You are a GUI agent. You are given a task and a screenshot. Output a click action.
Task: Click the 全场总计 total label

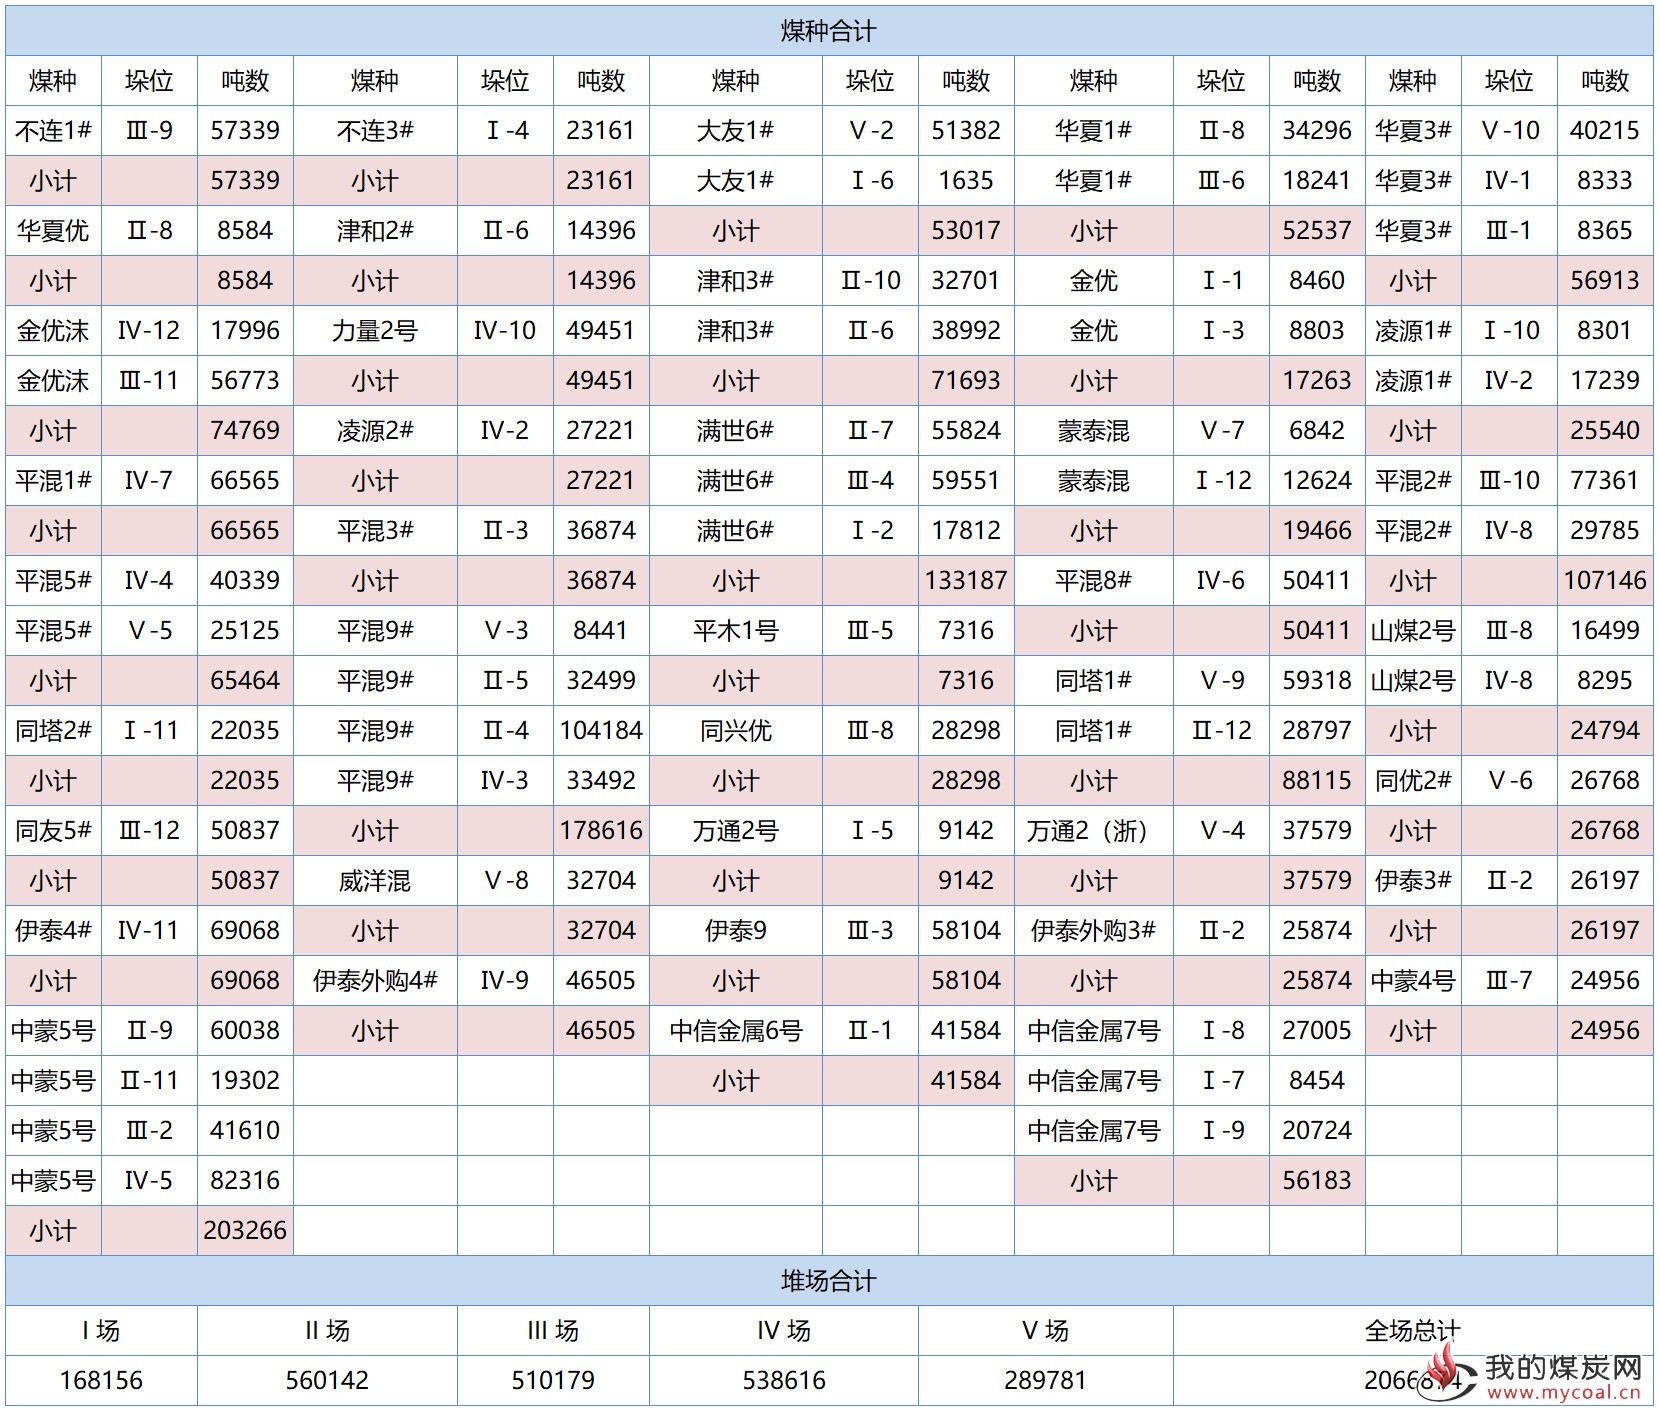pyautogui.click(x=1413, y=1331)
